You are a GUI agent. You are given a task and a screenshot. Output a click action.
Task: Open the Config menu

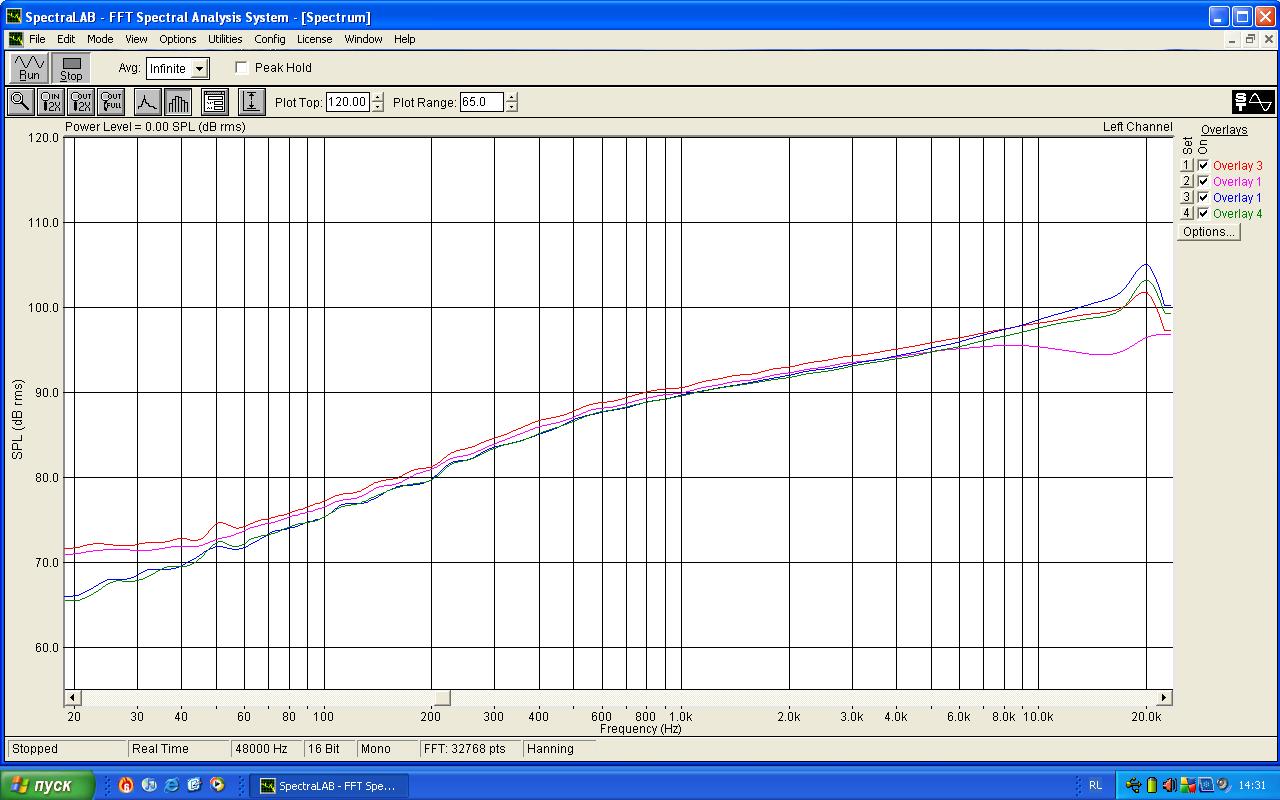[x=270, y=39]
